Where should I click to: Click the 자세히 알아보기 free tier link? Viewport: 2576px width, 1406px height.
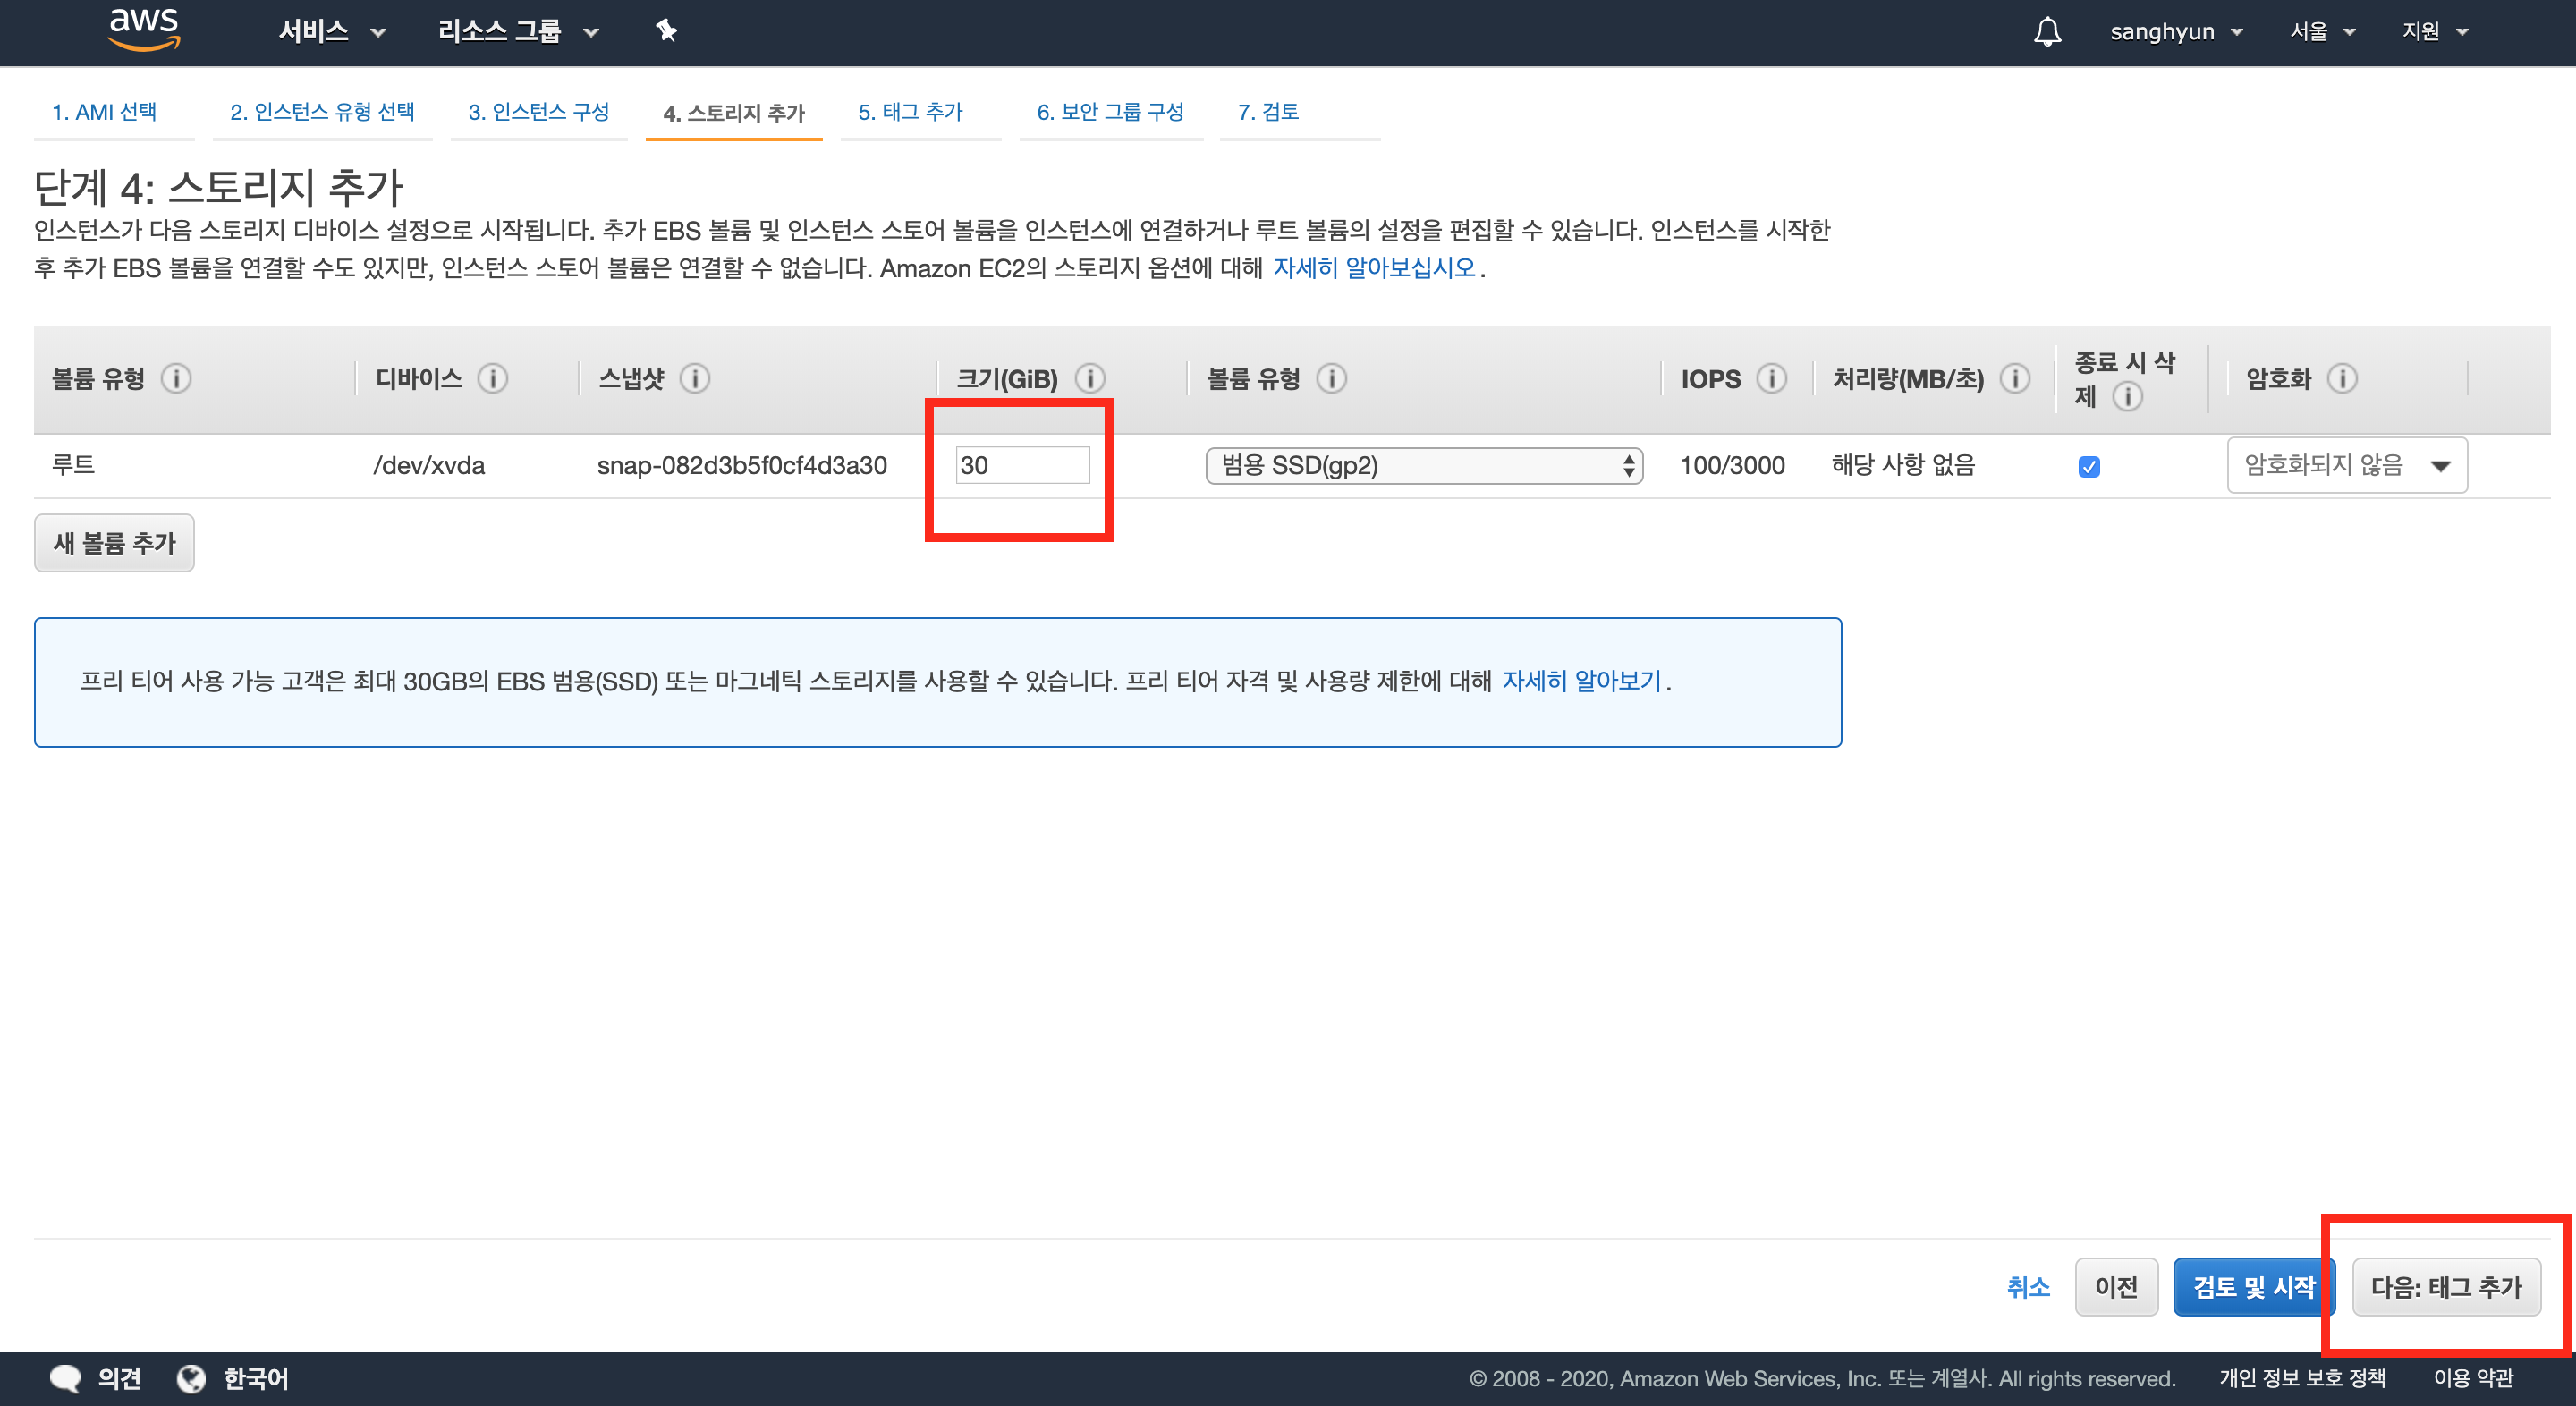point(1581,681)
